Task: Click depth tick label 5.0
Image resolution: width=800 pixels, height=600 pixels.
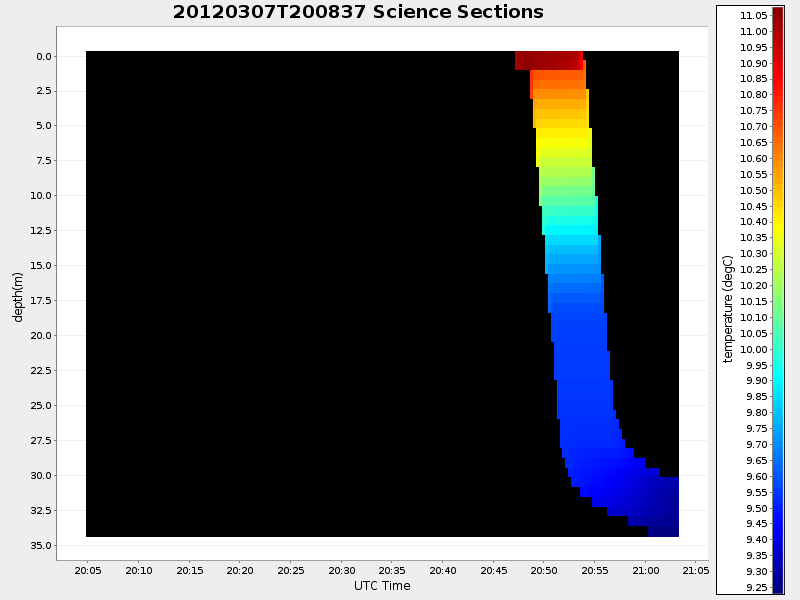Action: click(x=44, y=126)
